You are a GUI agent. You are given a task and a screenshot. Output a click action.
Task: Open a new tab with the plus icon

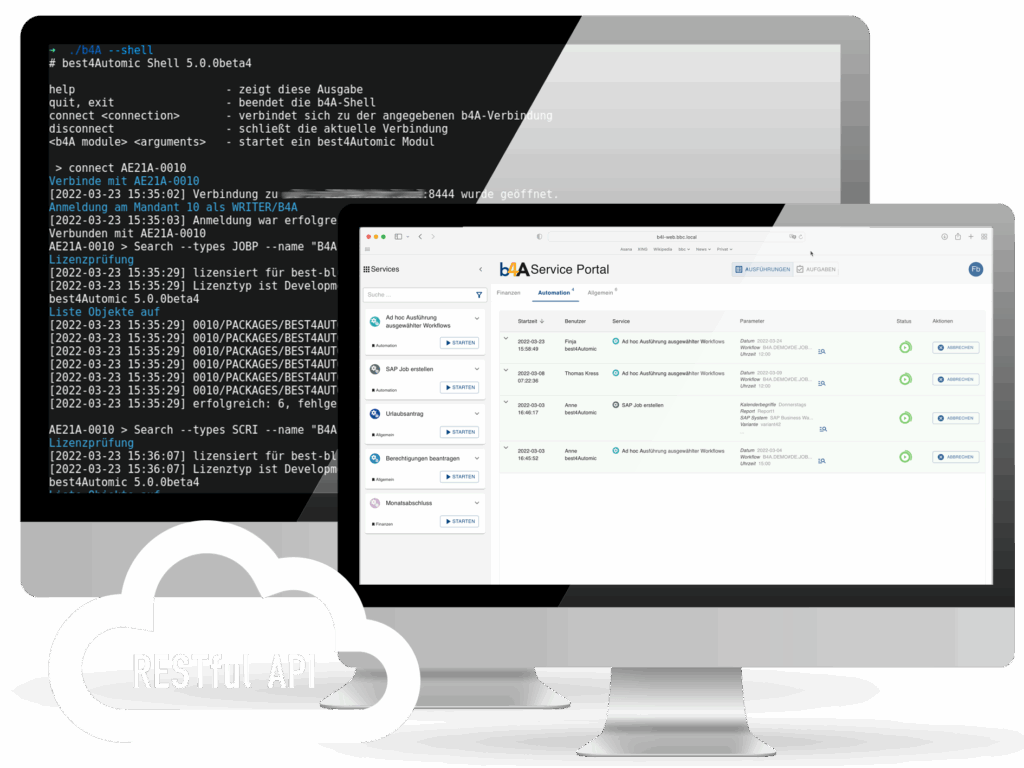[971, 236]
